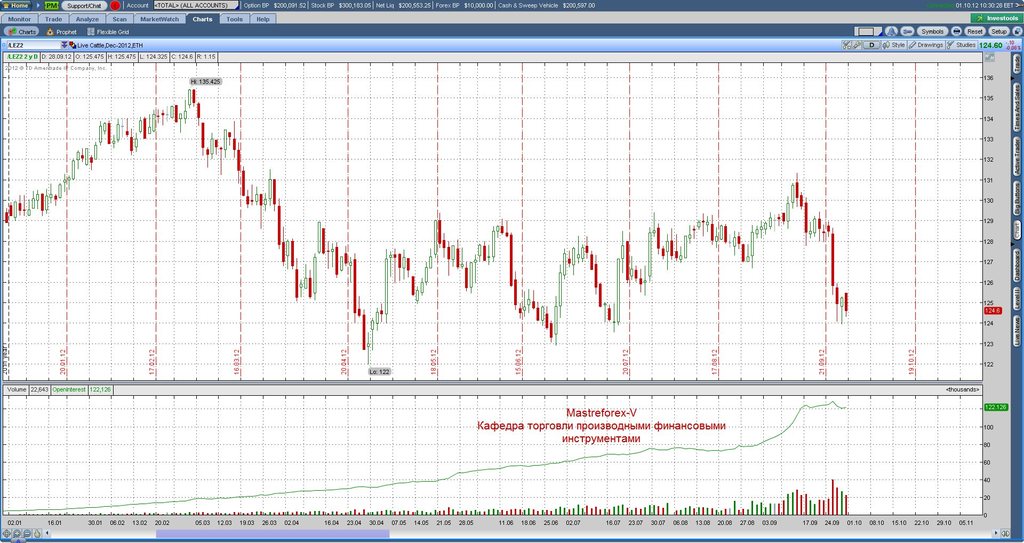
Task: Expand the Trade side panel
Action: coord(1017,64)
